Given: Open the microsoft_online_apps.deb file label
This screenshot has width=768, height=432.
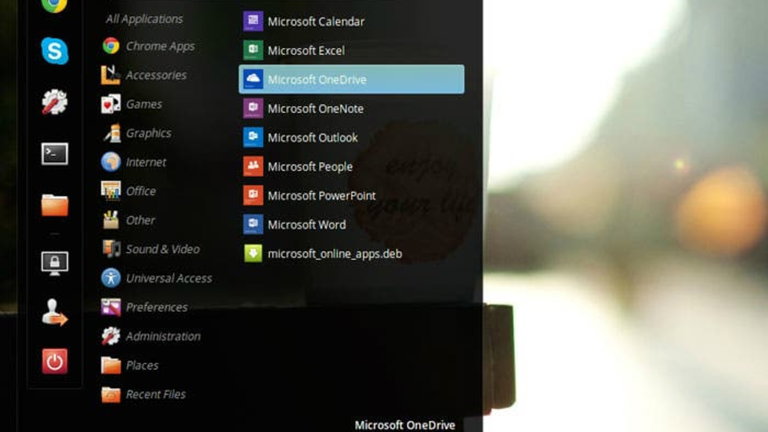Looking at the screenshot, I should (335, 254).
